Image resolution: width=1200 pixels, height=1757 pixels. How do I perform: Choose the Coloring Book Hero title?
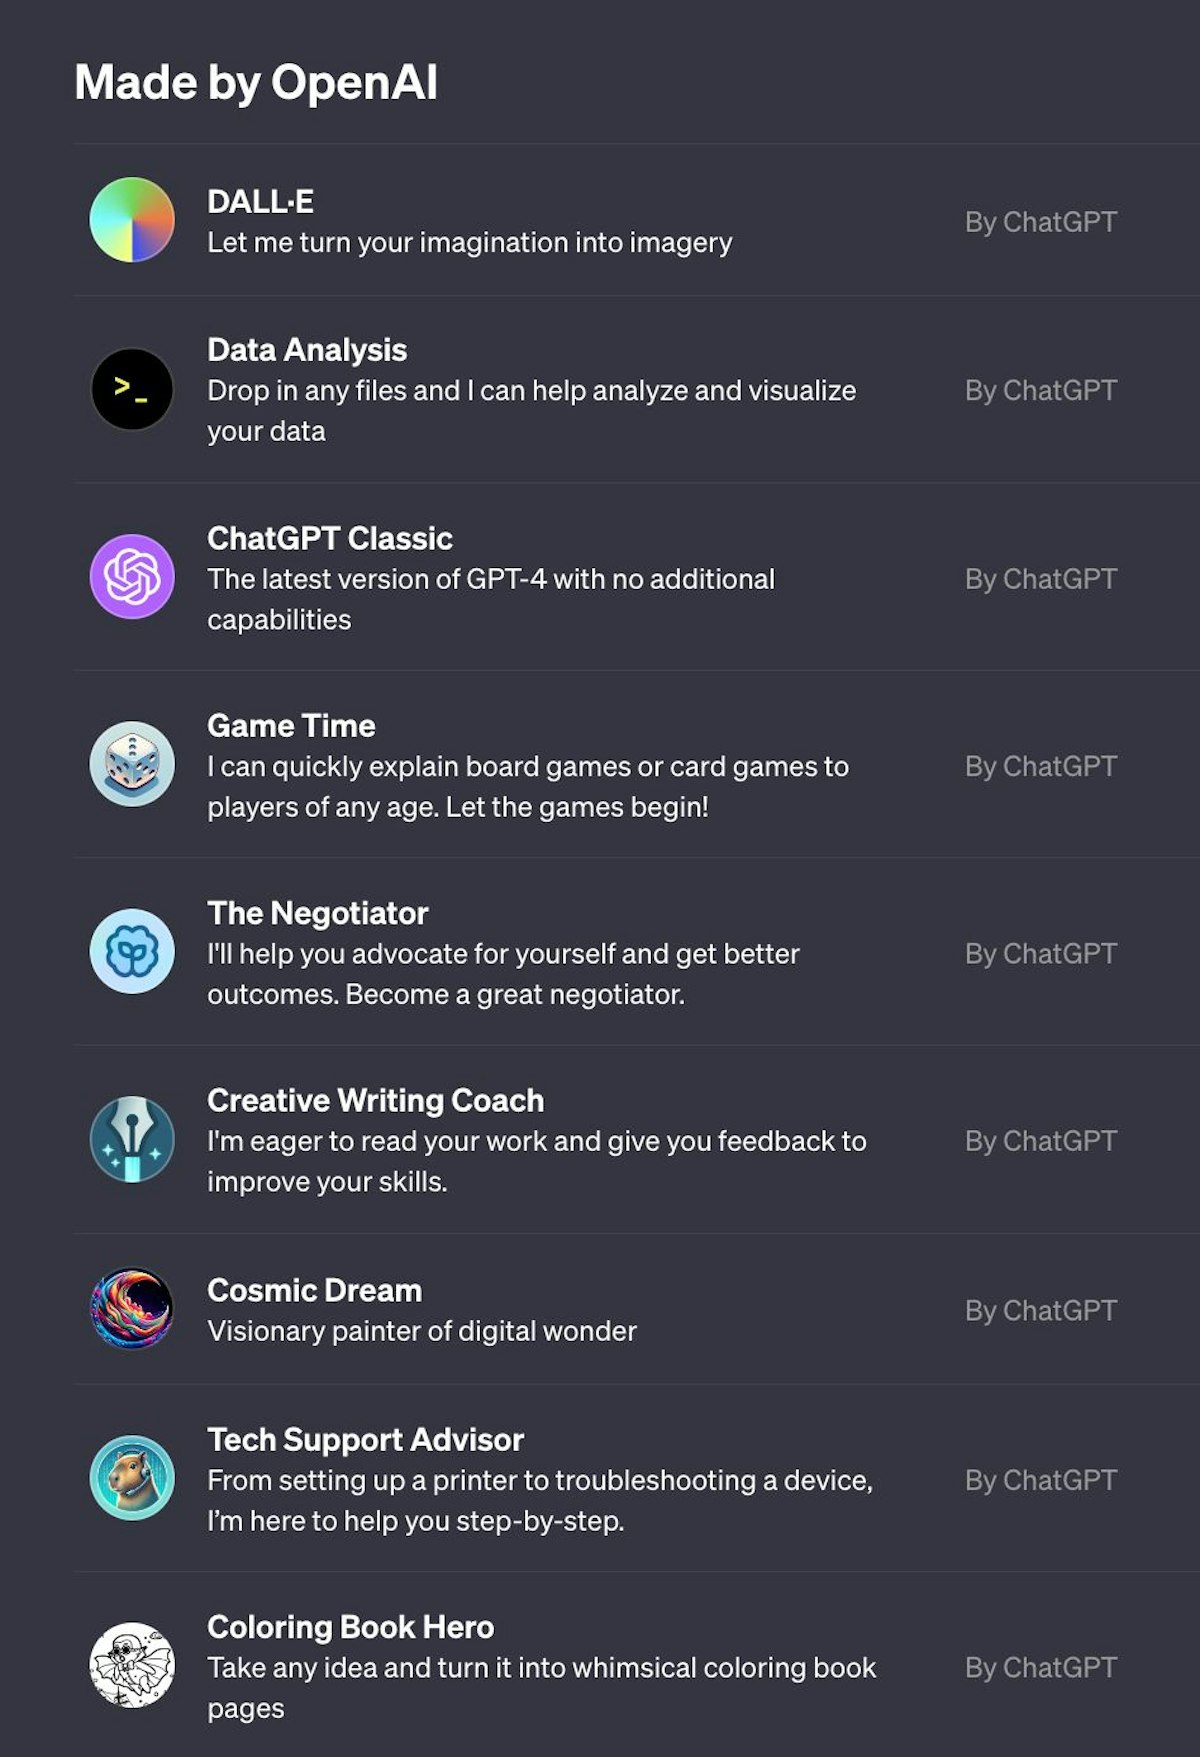[350, 1627]
